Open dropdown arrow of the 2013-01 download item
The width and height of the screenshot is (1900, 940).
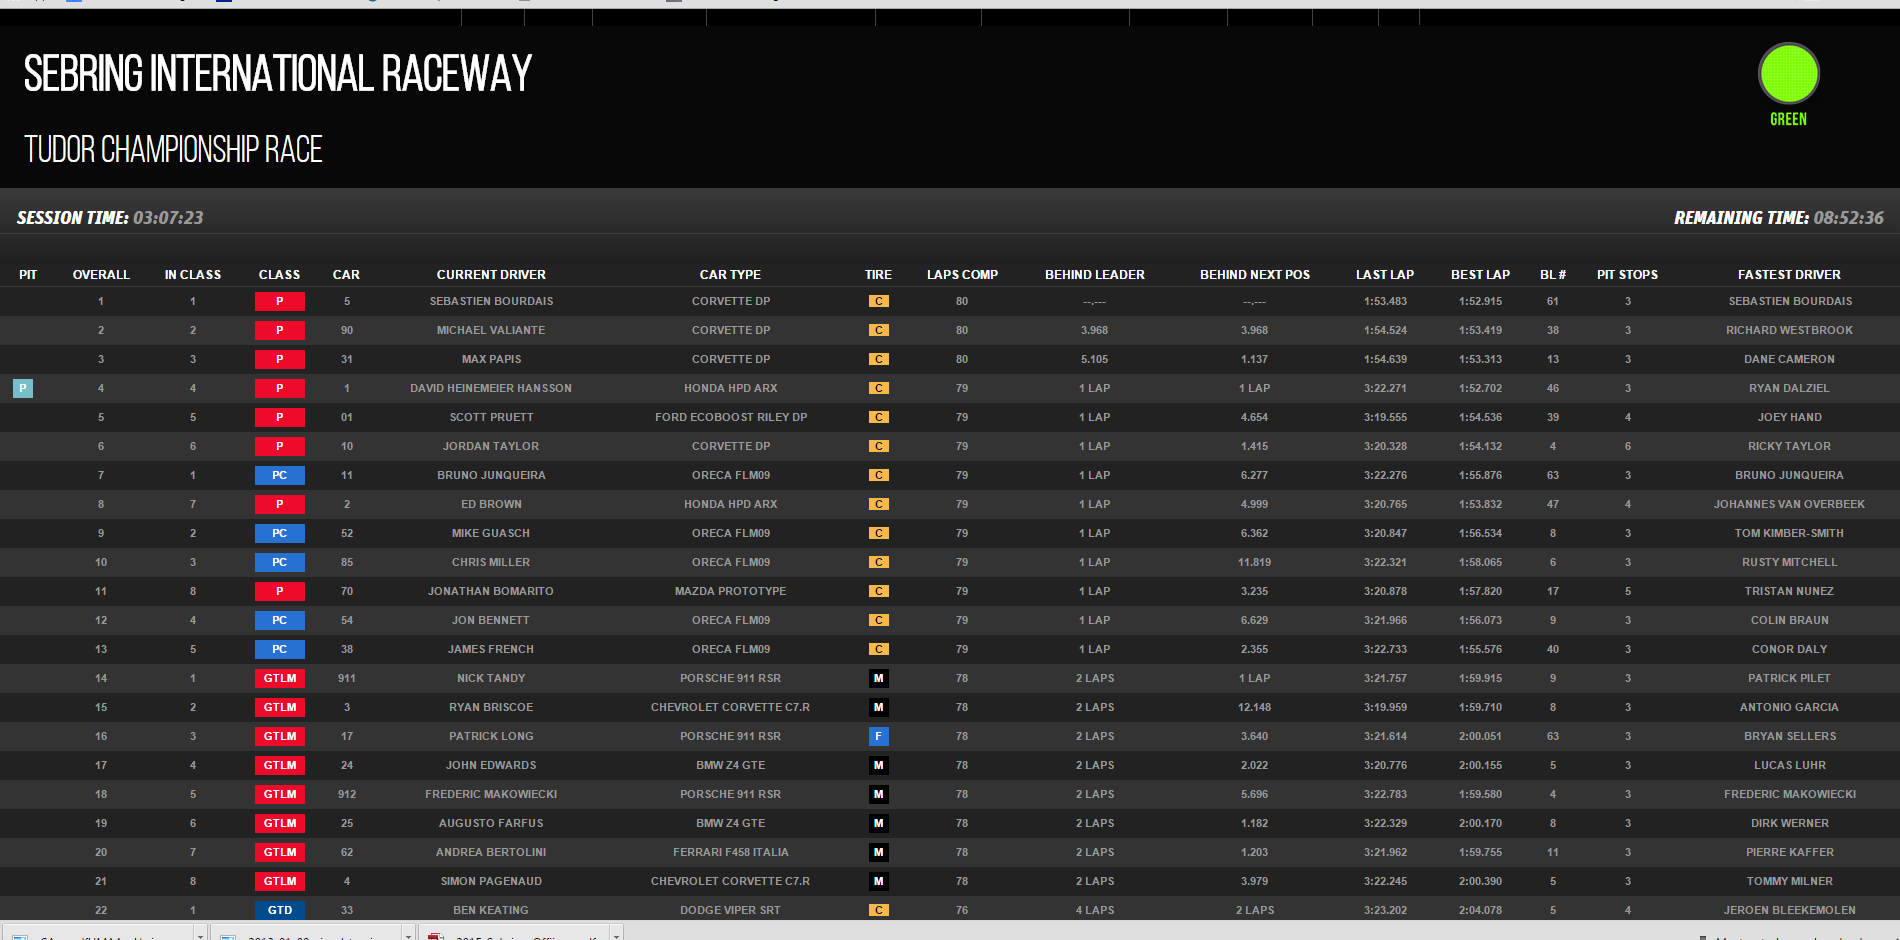pos(408,934)
